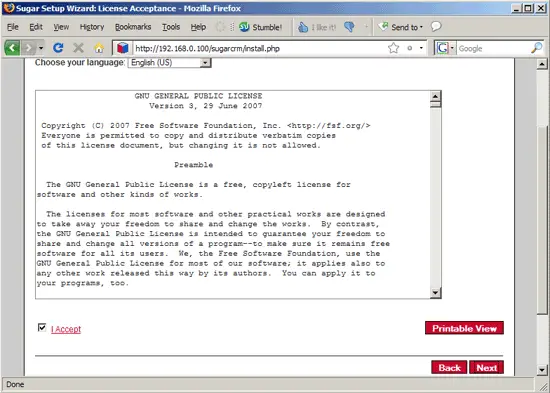Click the 'Choose your language:' label
Viewport: 550px width, 393px height.
[x=80, y=62]
